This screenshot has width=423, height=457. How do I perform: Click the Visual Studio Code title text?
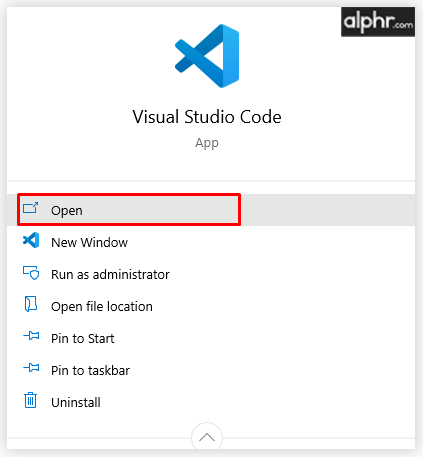click(x=207, y=117)
